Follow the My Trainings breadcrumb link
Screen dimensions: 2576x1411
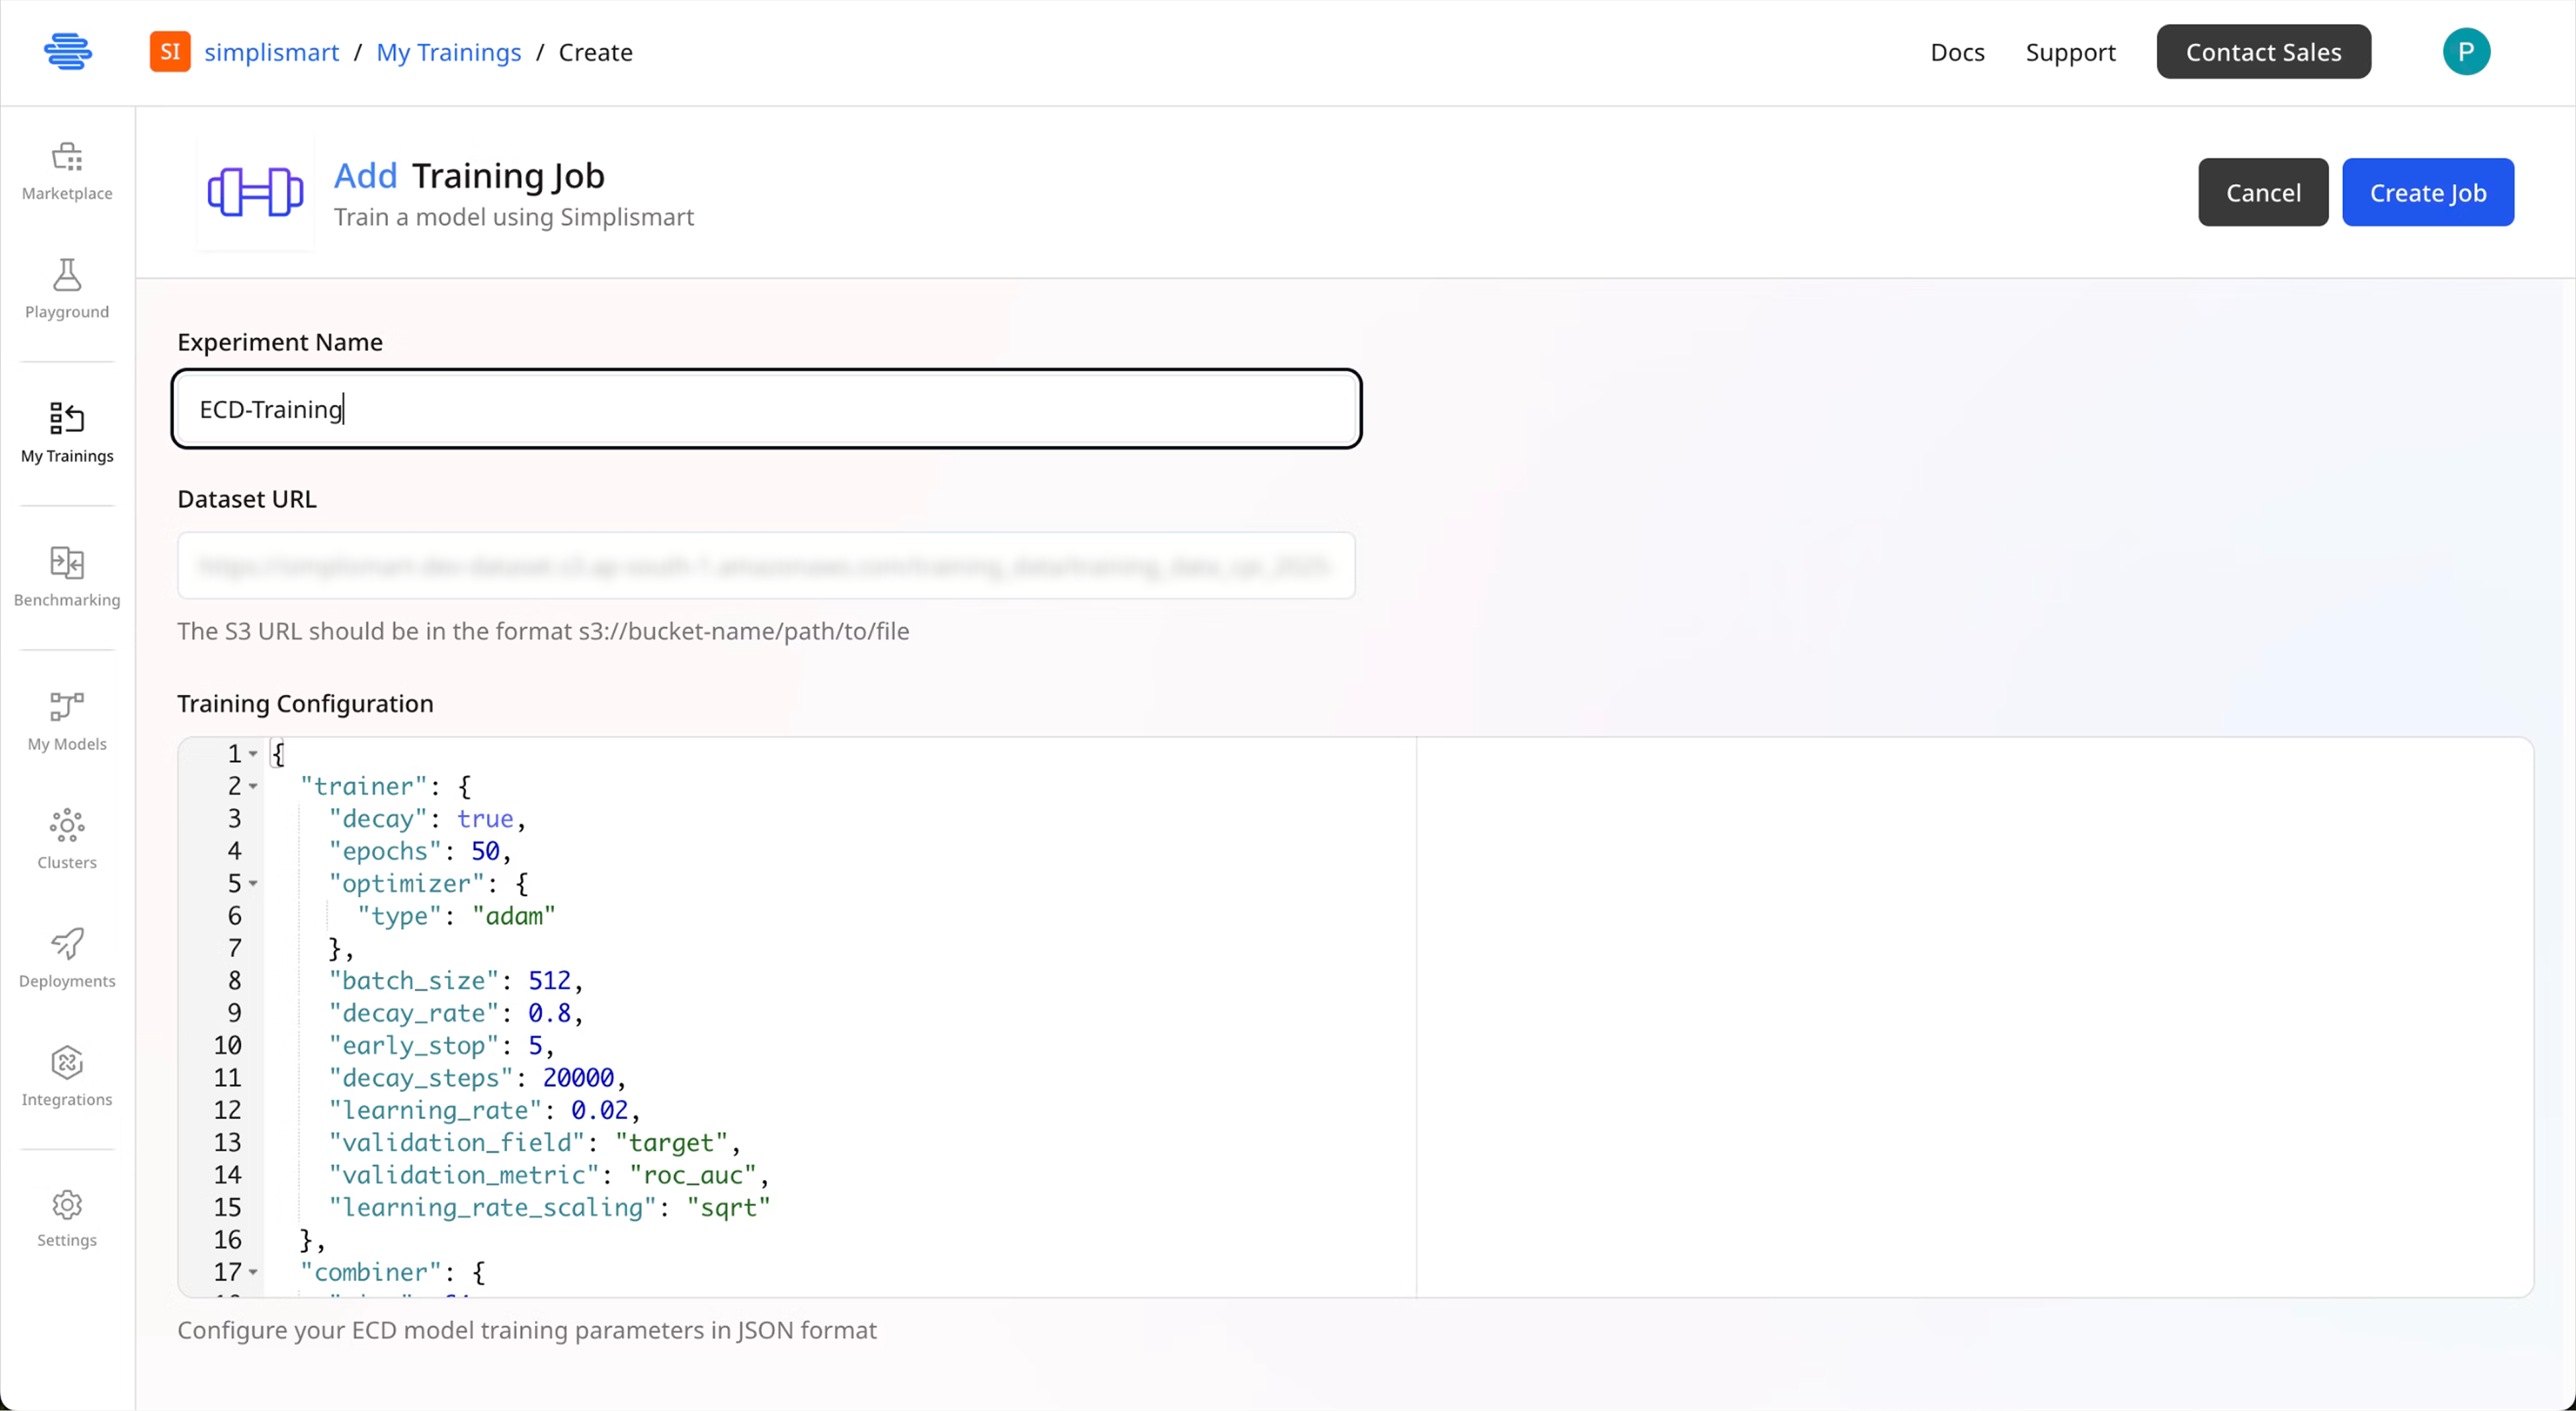[448, 52]
